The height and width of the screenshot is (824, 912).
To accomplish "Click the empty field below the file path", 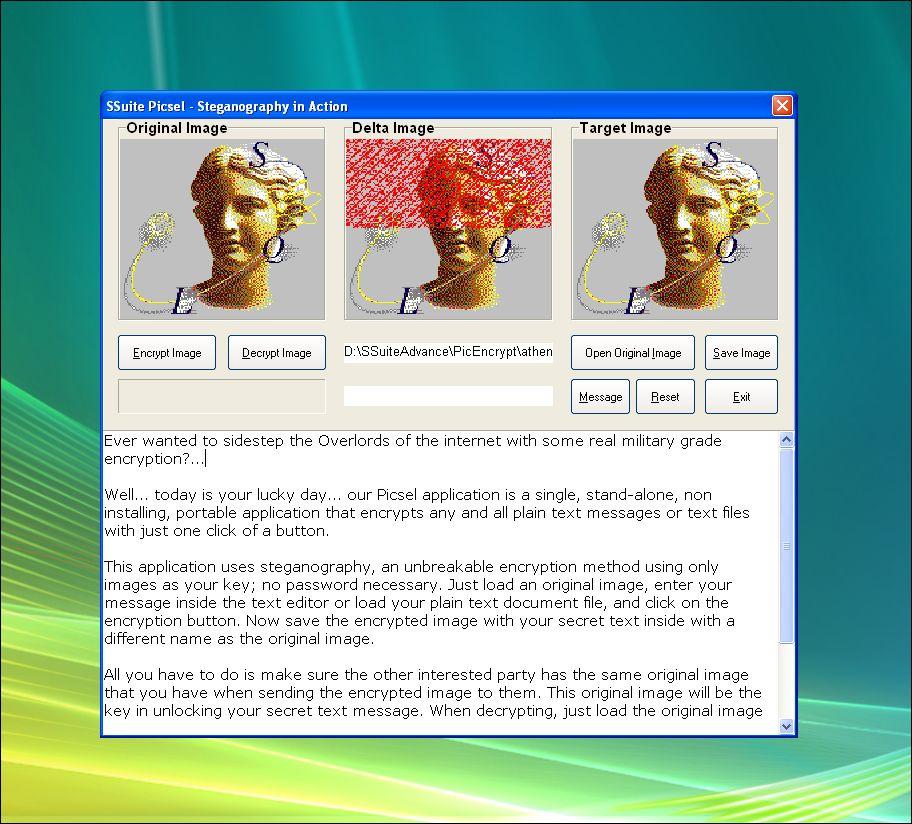I will click(448, 395).
